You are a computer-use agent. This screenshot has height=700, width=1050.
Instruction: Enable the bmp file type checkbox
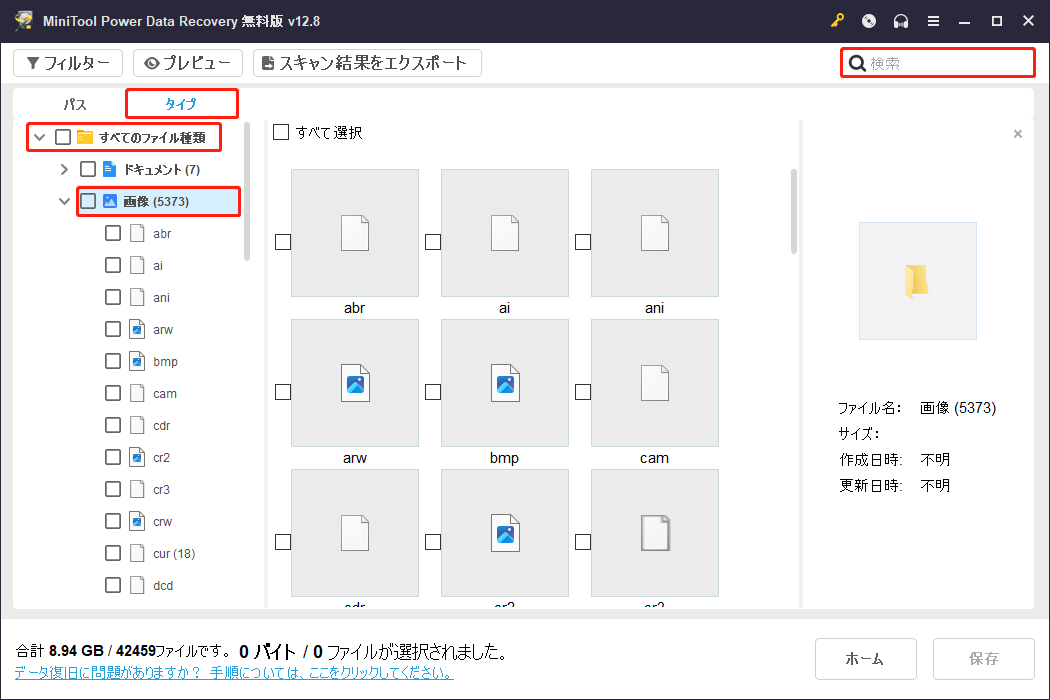pos(113,361)
